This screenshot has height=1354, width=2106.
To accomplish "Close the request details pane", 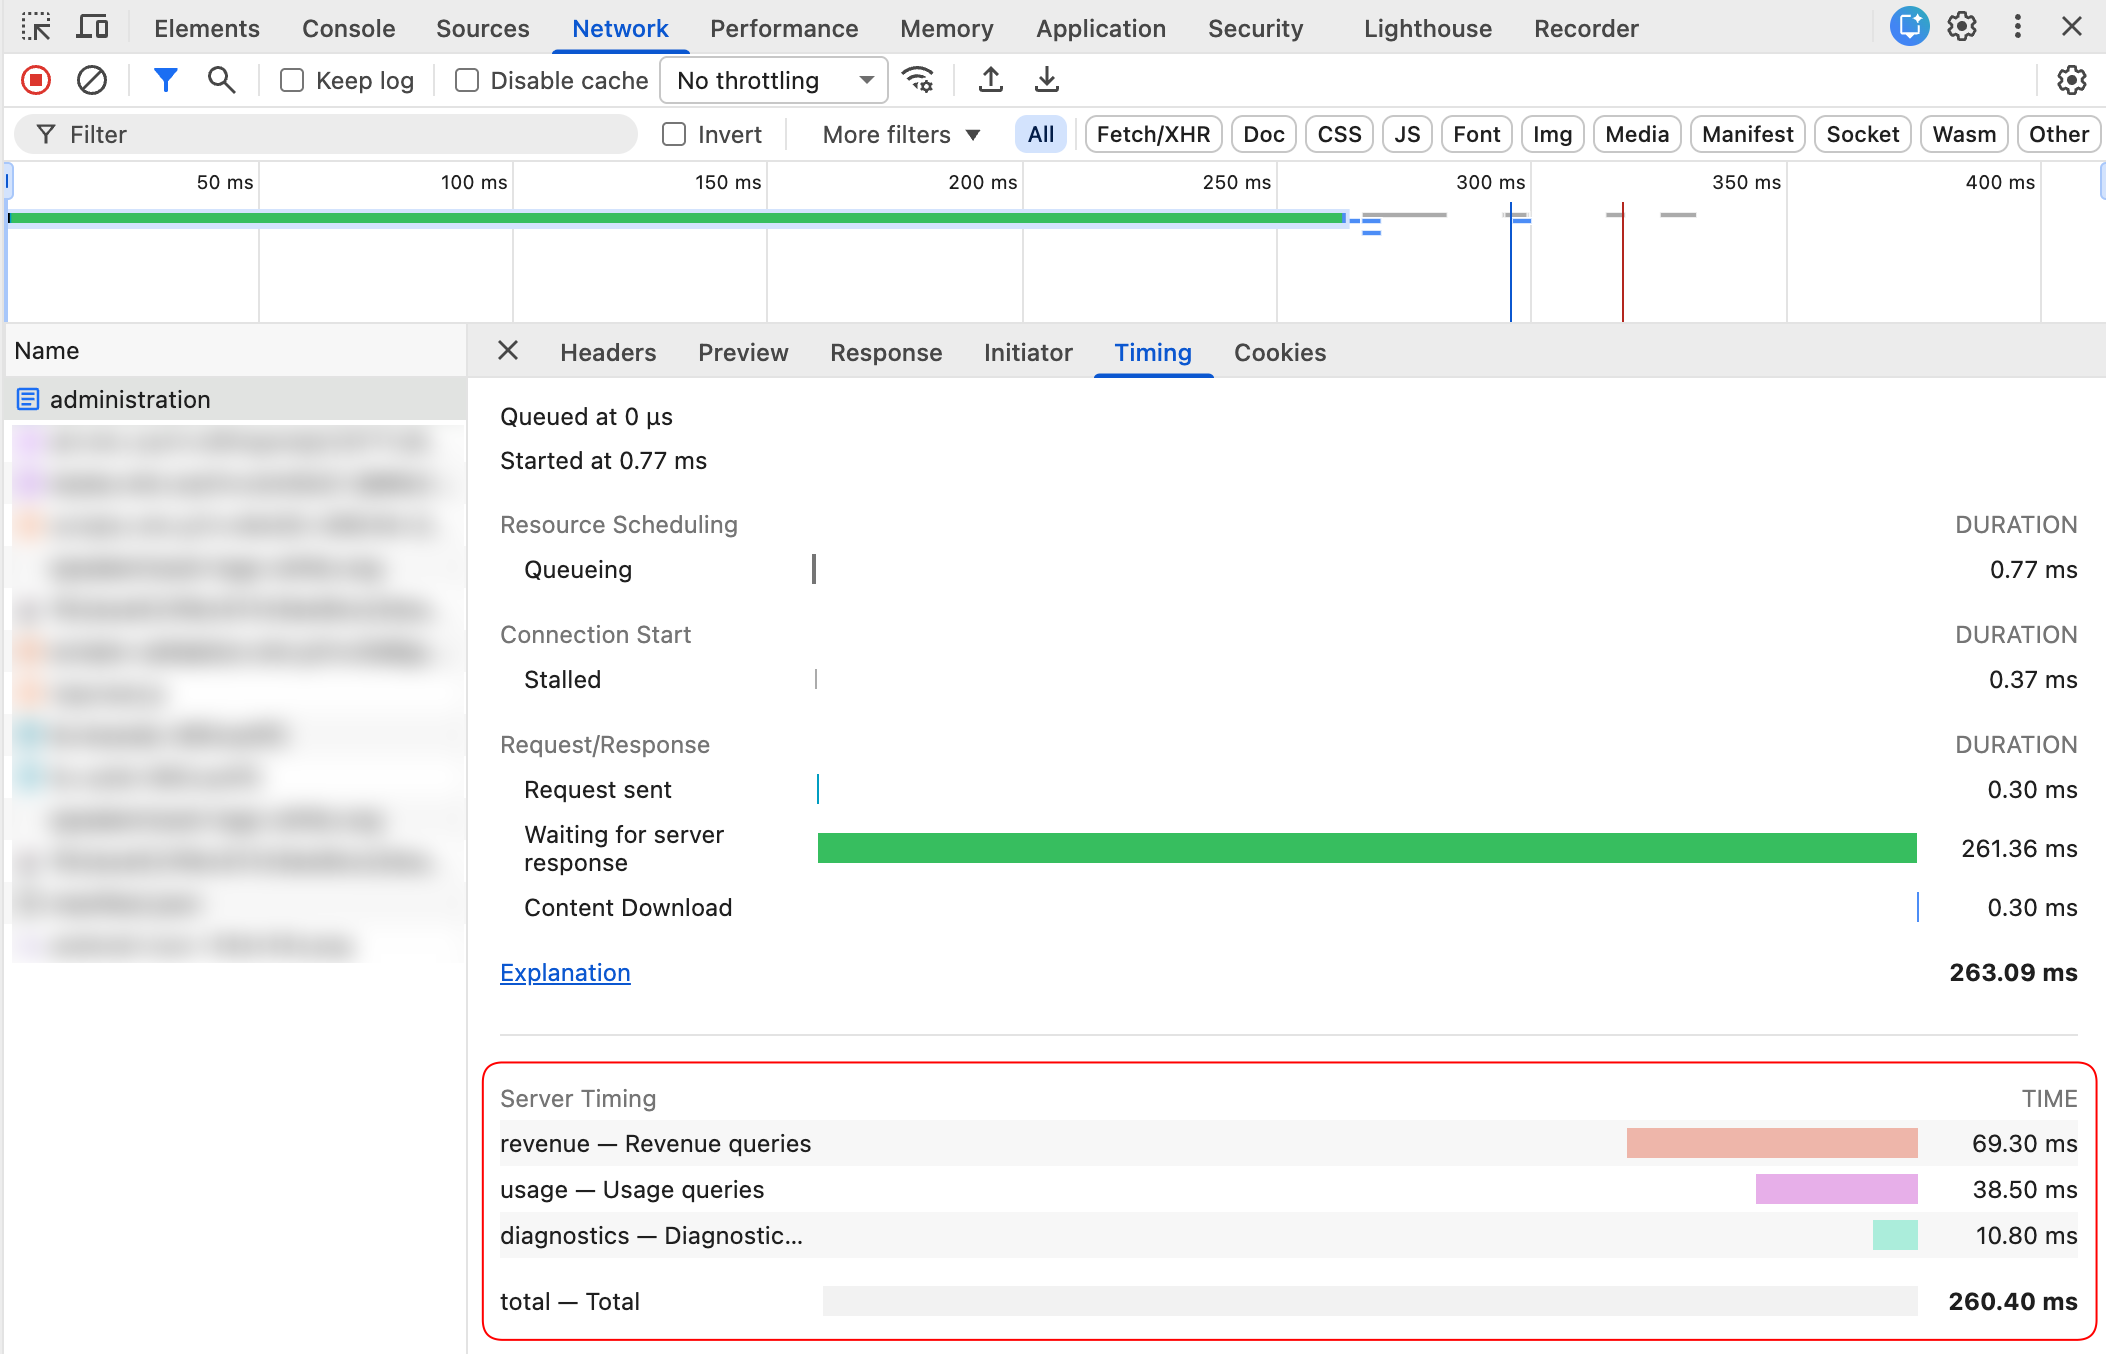I will [x=508, y=351].
